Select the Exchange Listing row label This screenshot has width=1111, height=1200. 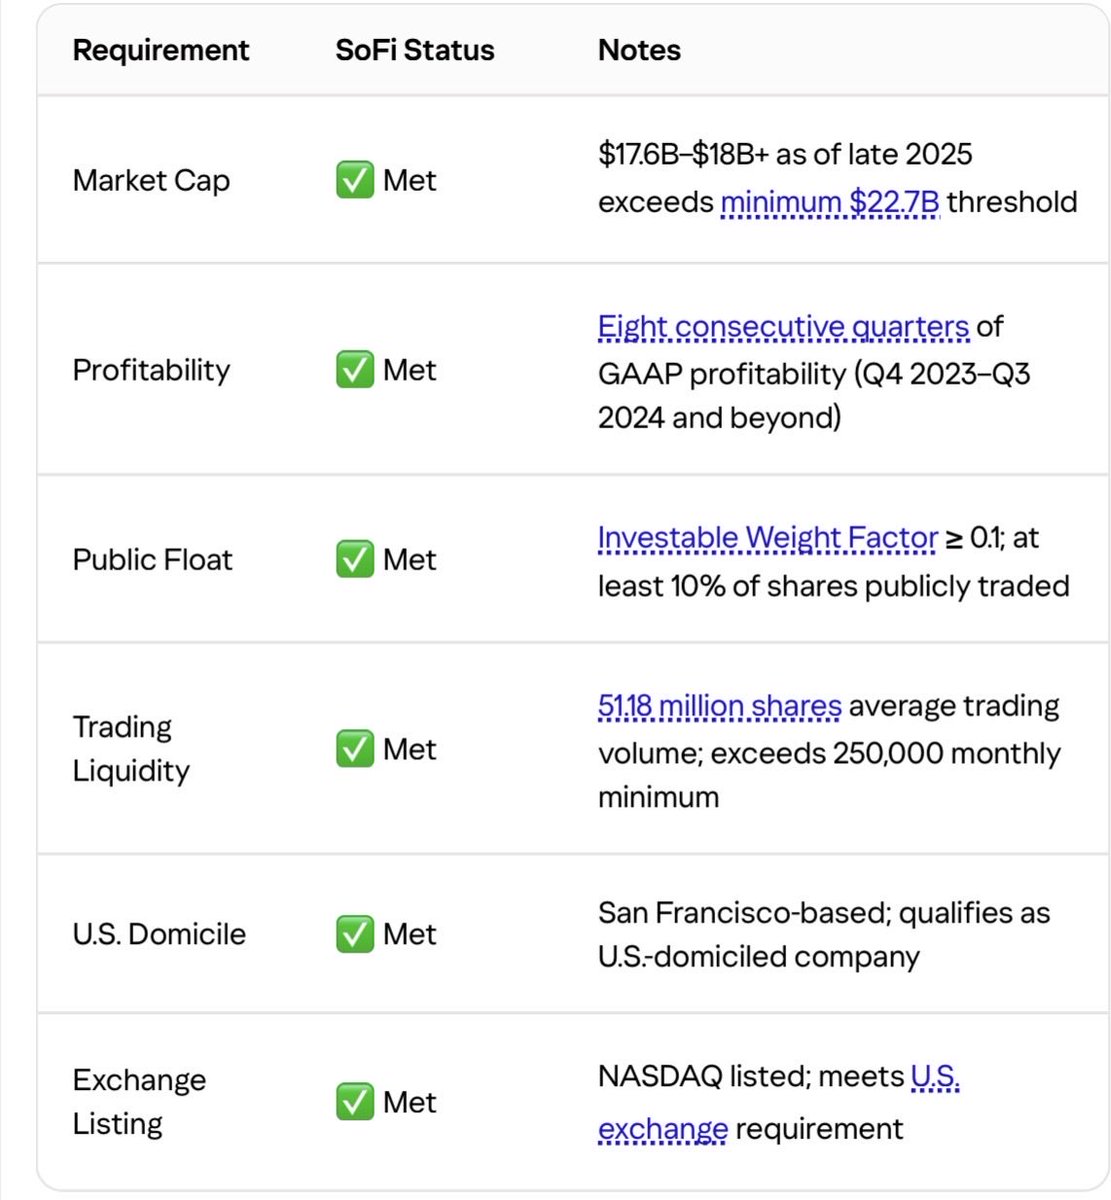point(139,1102)
